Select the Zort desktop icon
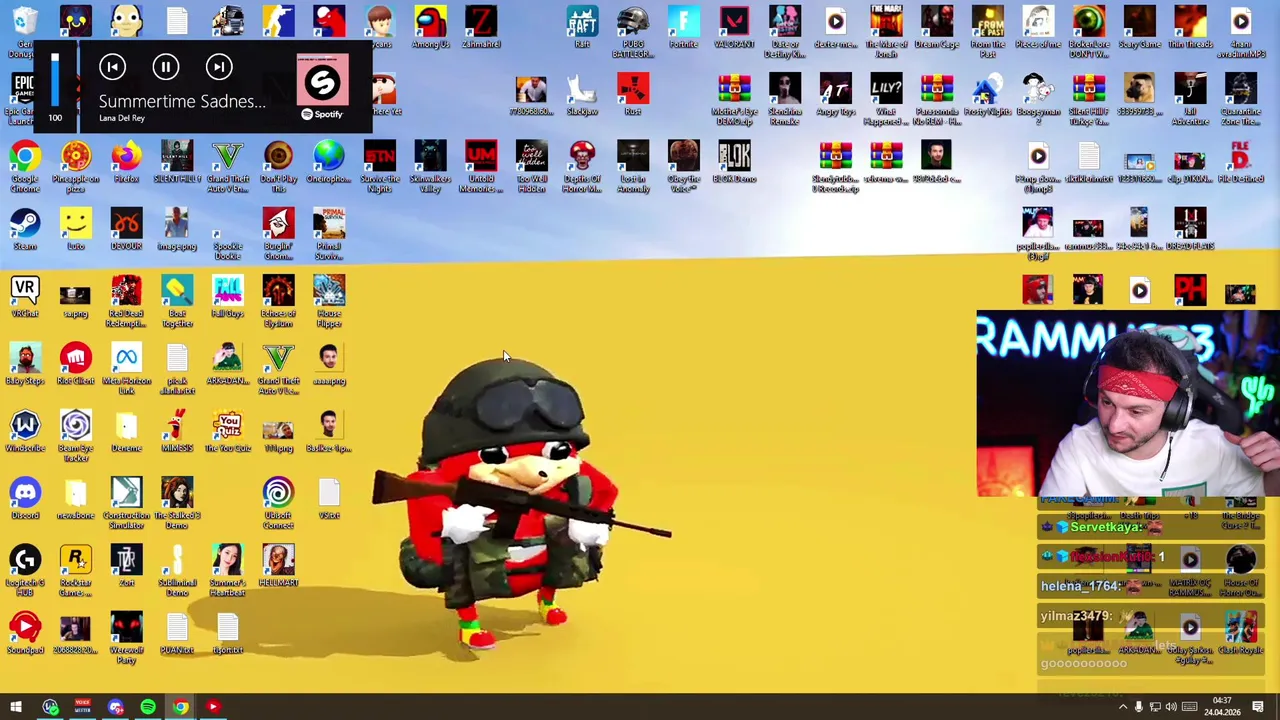1280x720 pixels. 126,564
